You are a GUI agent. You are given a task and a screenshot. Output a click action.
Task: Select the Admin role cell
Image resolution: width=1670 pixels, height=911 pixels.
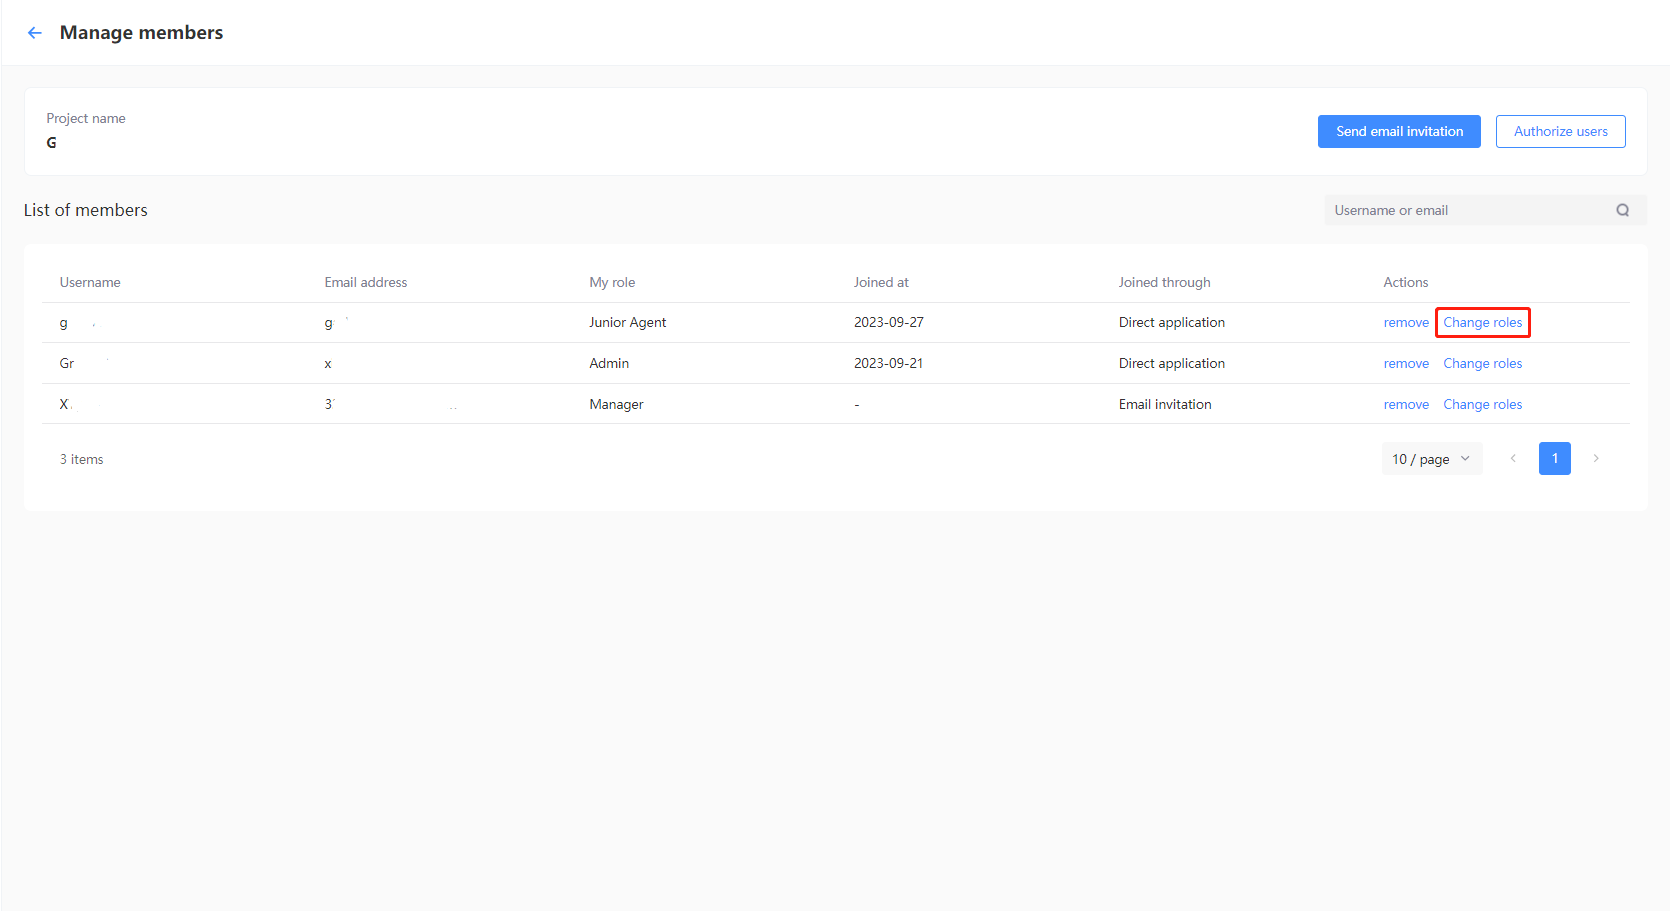[x=609, y=364]
